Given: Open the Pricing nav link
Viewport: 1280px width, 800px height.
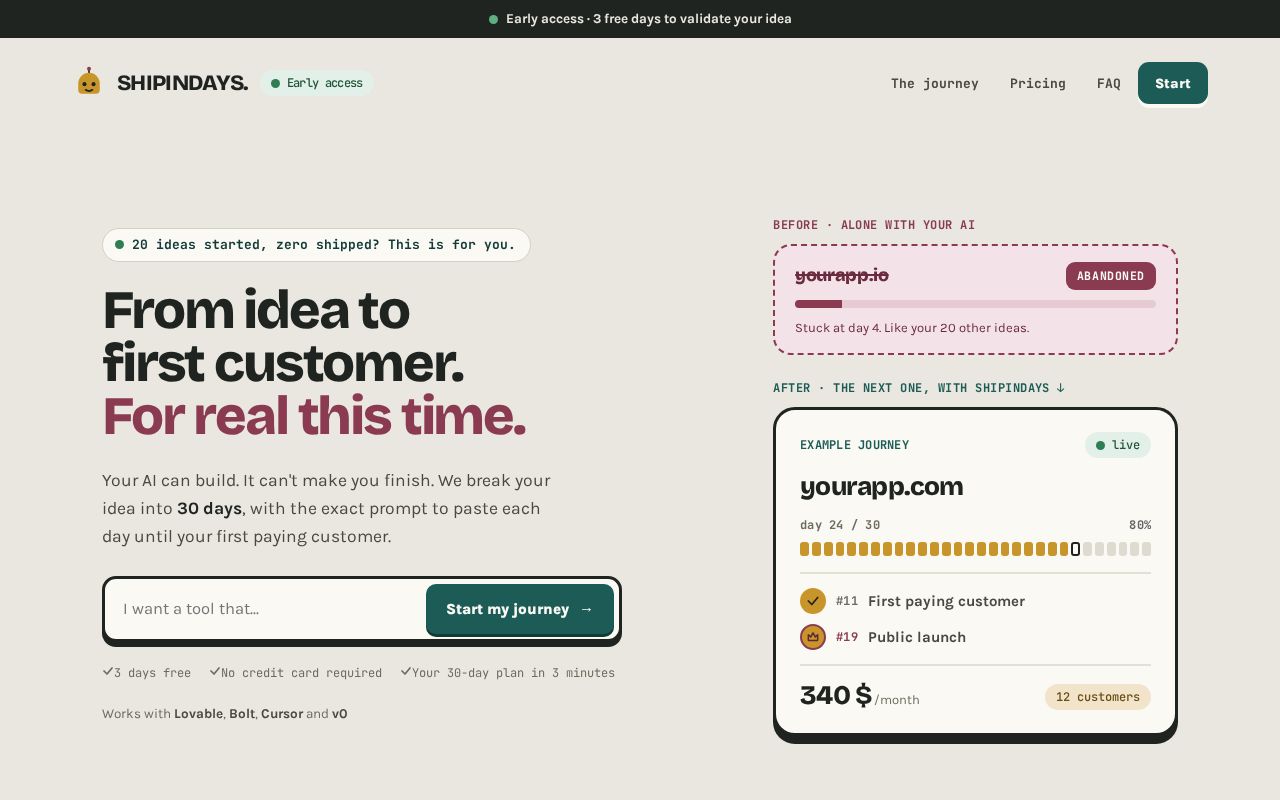Looking at the screenshot, I should tap(1038, 83).
